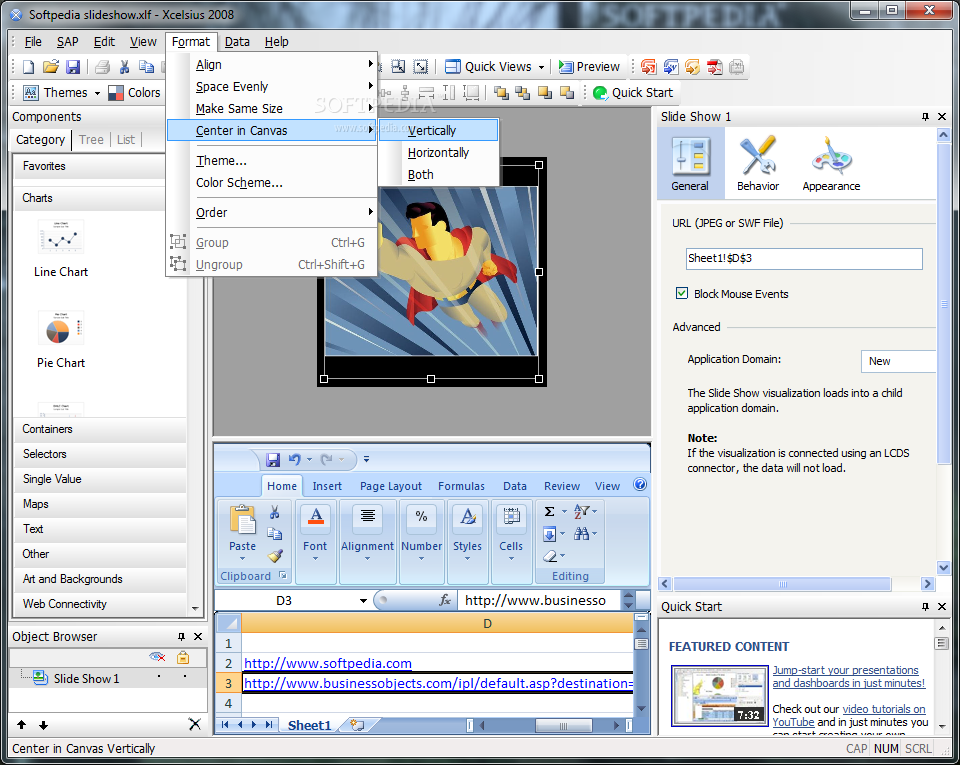960x765 pixels.
Task: Pin the Slide Show 1 properties panel
Action: [925, 116]
